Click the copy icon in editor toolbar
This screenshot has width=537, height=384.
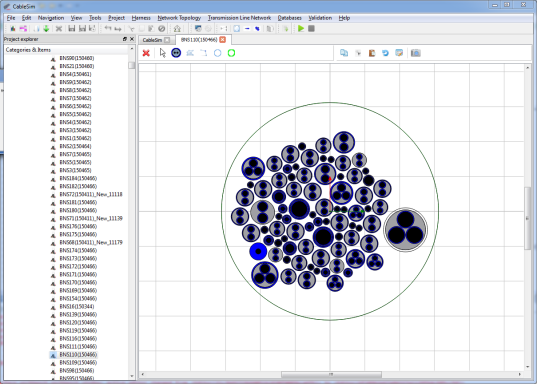coord(344,53)
